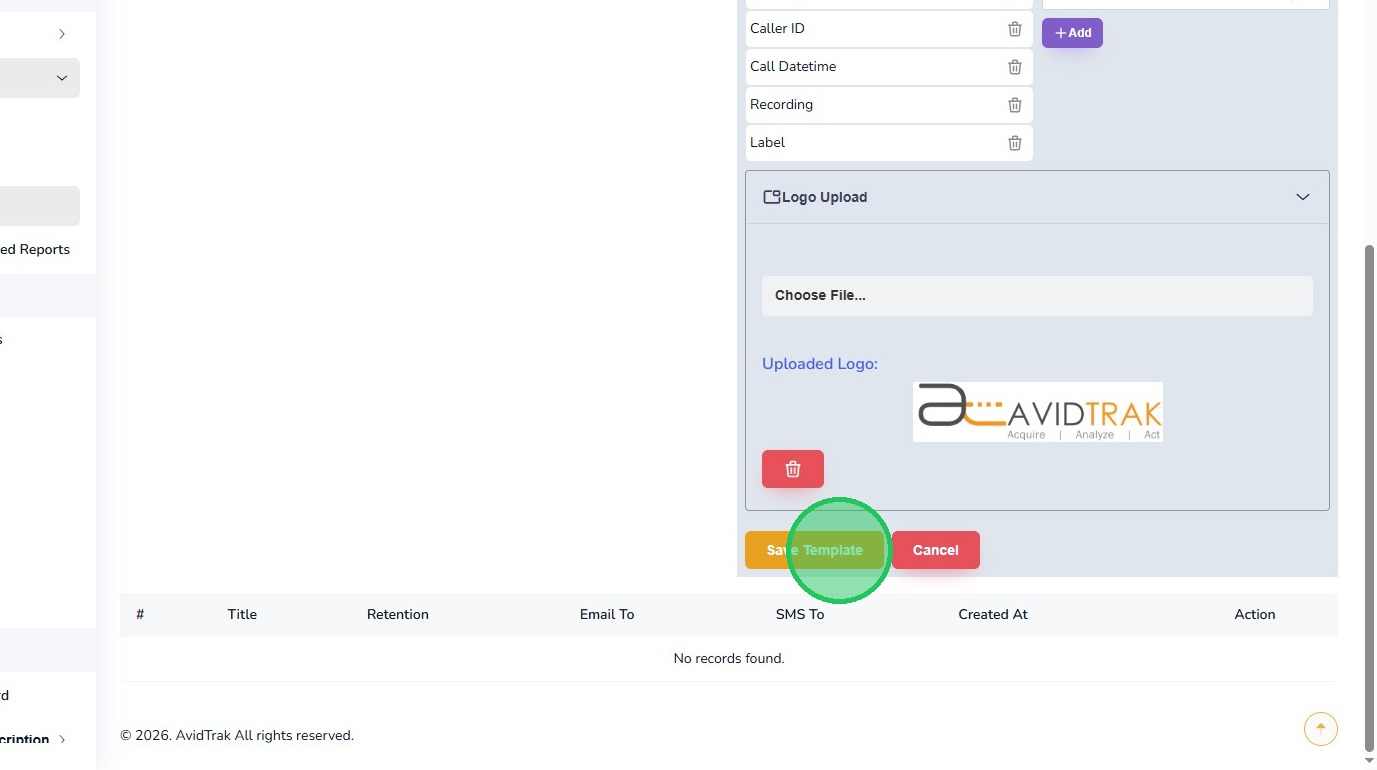This screenshot has height=770, width=1377.
Task: Click the Email To column header
Action: [607, 614]
